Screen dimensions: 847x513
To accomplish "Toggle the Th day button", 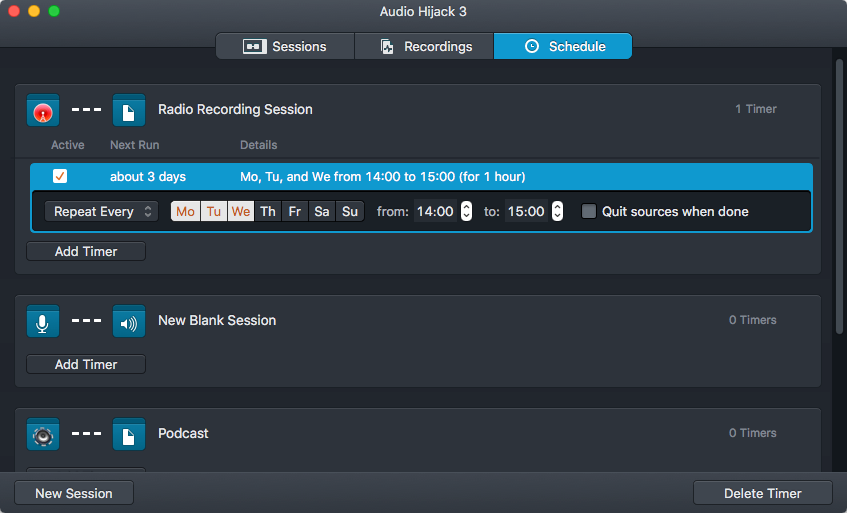I will [x=268, y=212].
